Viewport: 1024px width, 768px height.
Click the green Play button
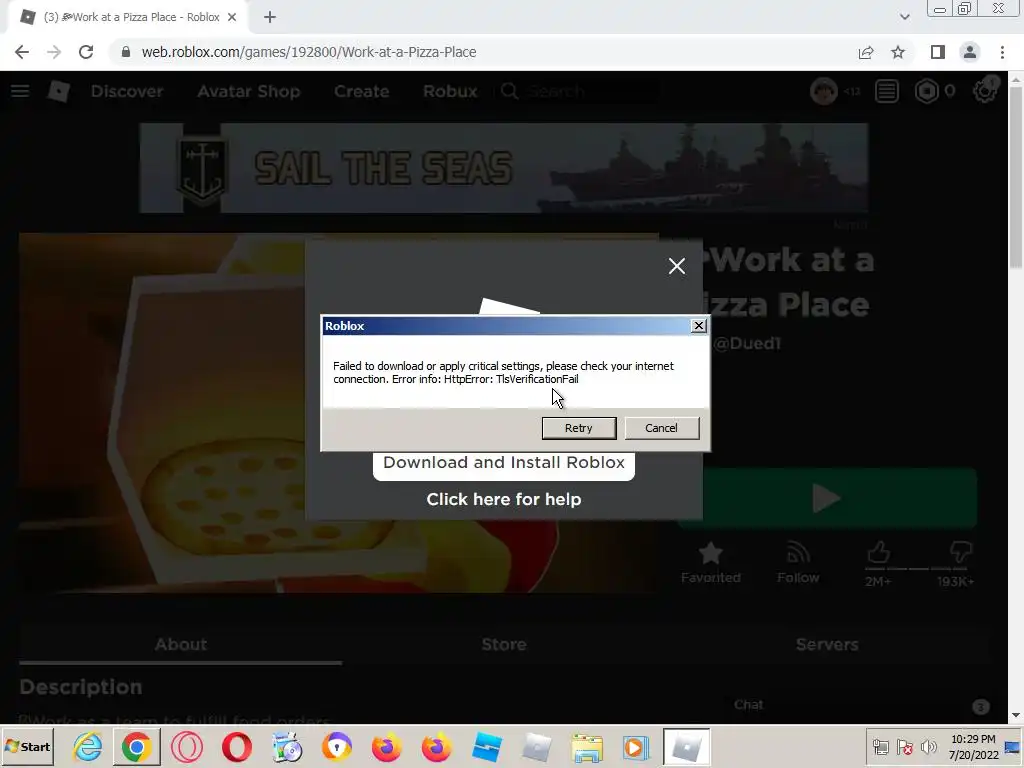pos(827,498)
